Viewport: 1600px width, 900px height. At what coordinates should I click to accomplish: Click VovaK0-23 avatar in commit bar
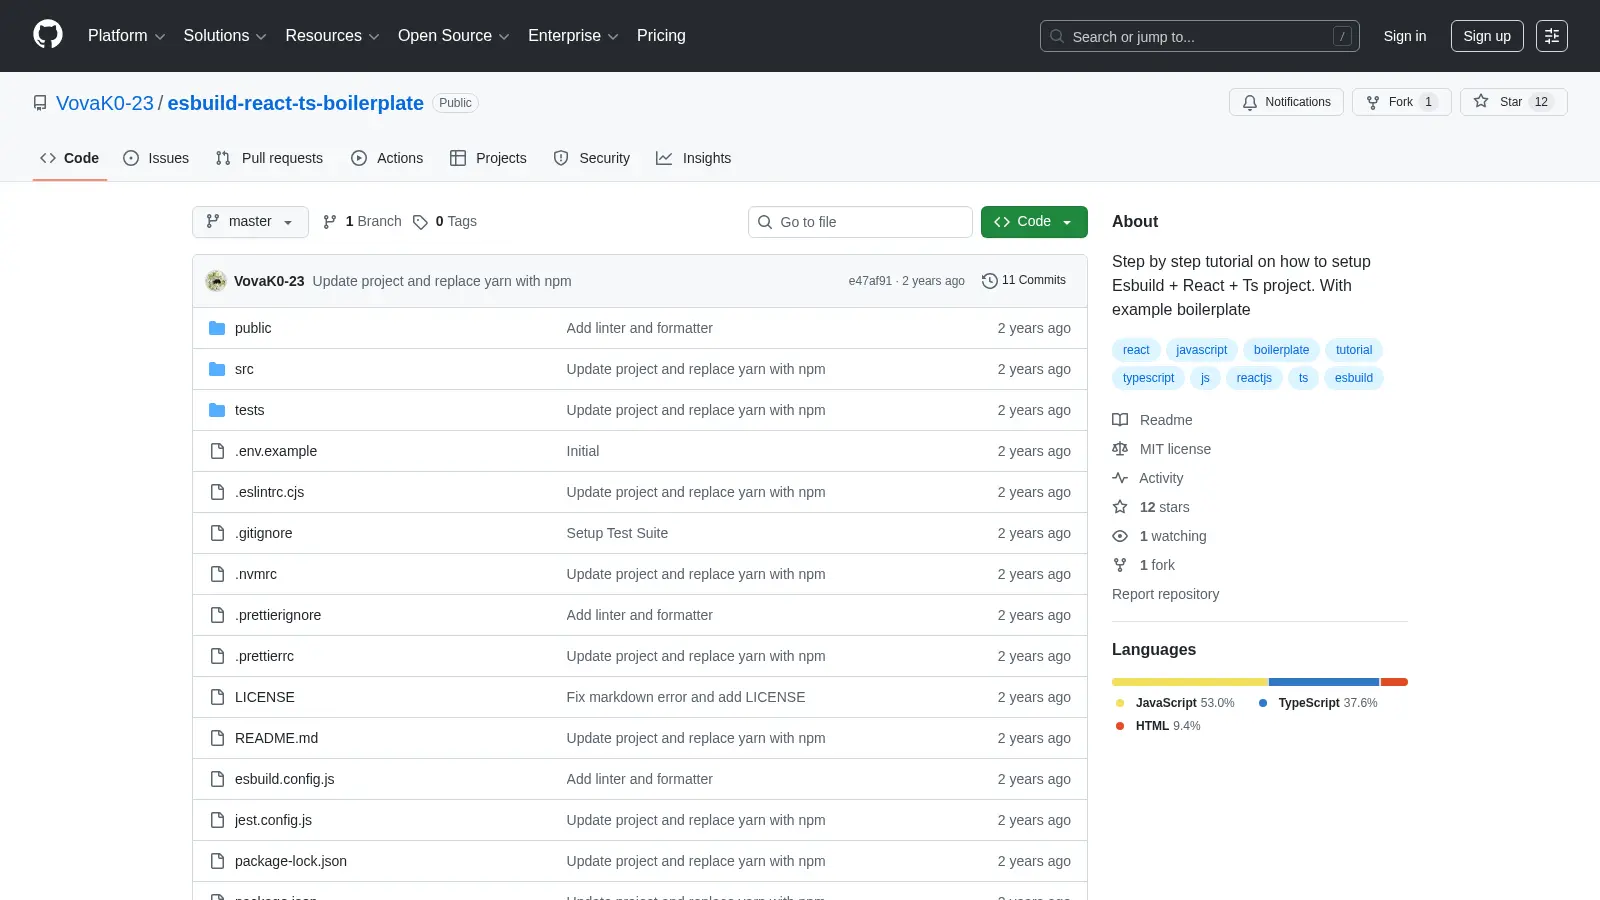click(x=216, y=281)
